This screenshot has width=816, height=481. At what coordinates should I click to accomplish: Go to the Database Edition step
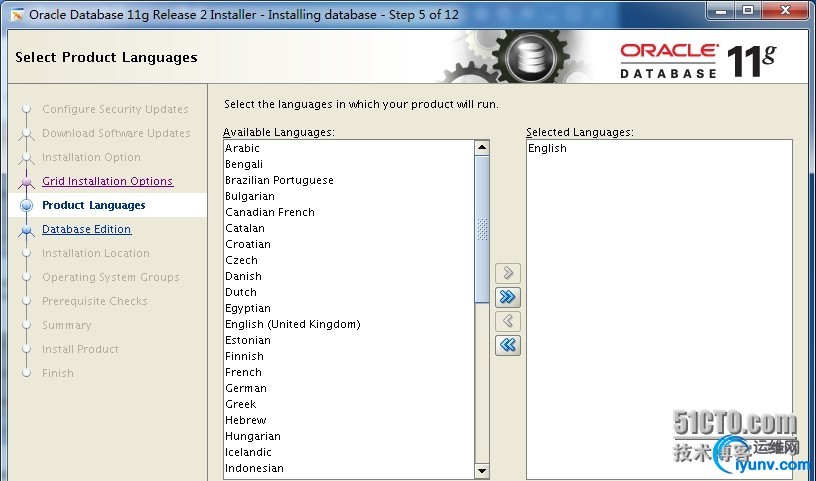(86, 229)
